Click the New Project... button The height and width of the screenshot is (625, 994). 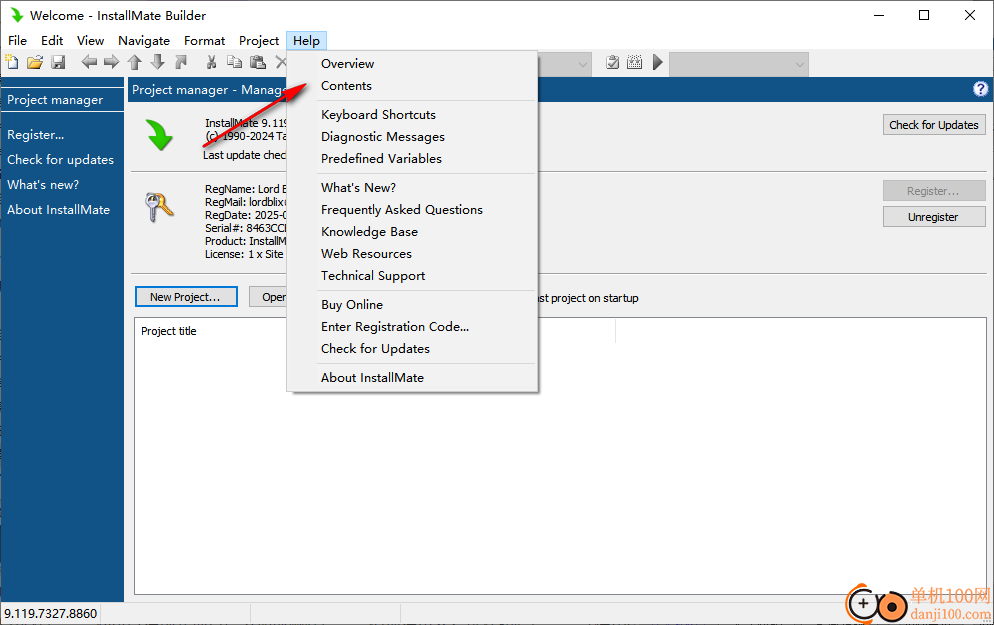(186, 297)
